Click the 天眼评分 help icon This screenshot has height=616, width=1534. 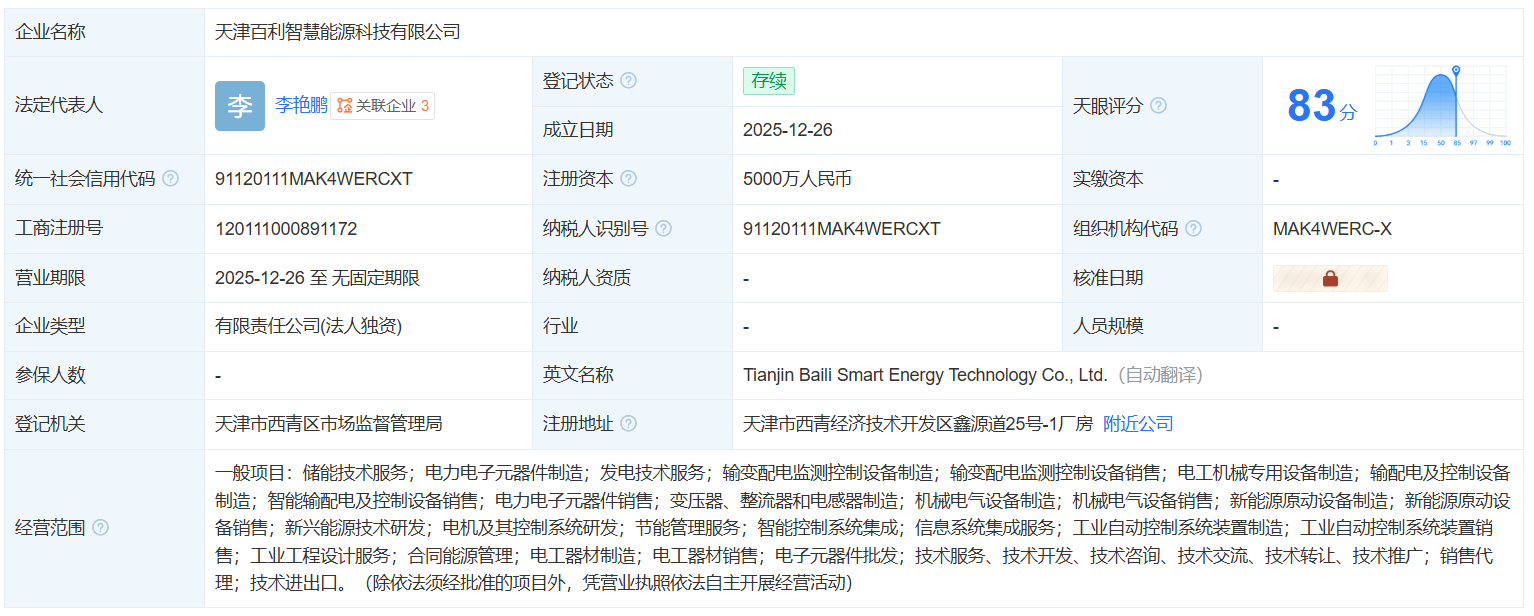point(1158,105)
